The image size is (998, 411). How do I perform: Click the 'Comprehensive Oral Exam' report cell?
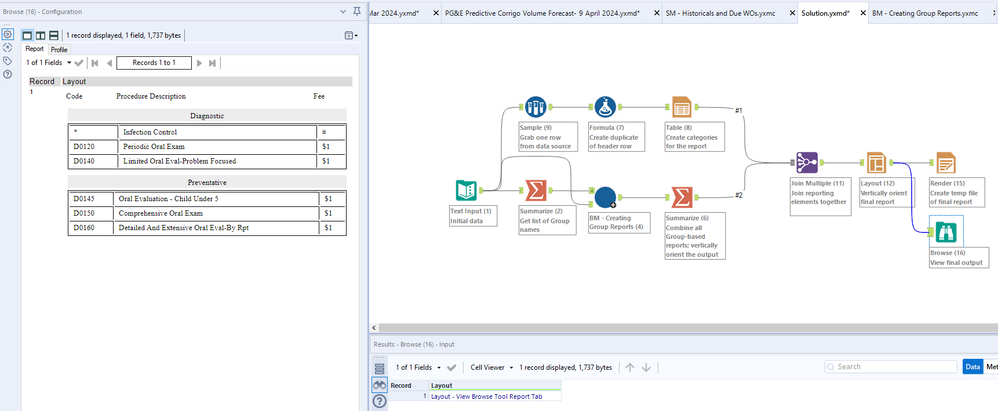pos(216,213)
